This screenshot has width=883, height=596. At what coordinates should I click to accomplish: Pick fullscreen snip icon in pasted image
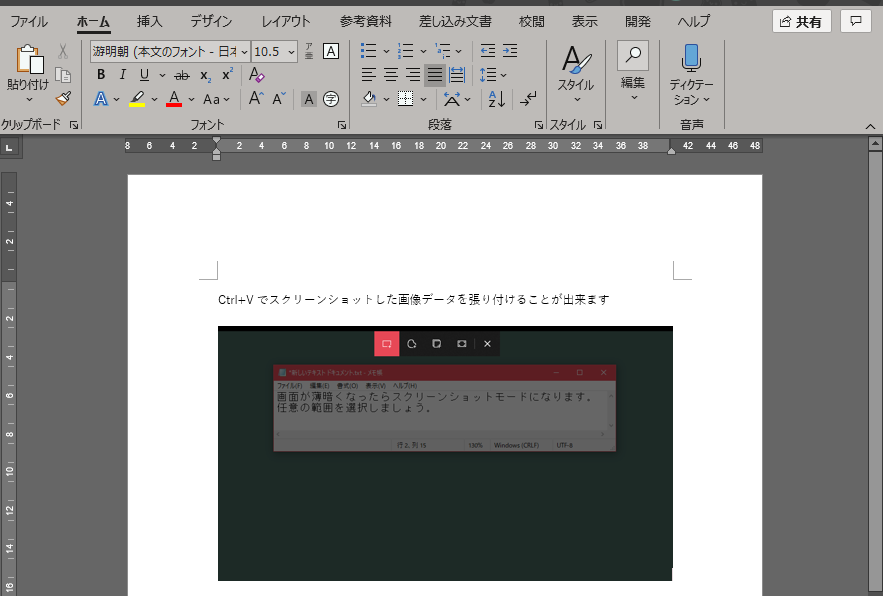tap(462, 344)
